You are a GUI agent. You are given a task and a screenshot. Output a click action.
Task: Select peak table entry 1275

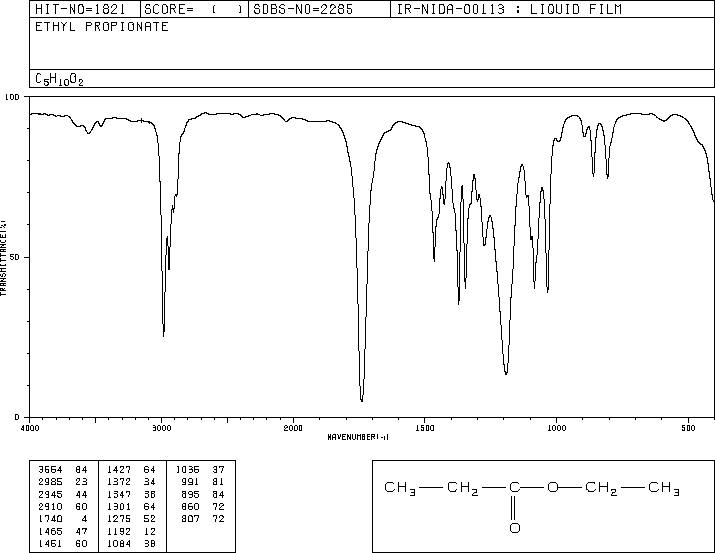coord(119,519)
